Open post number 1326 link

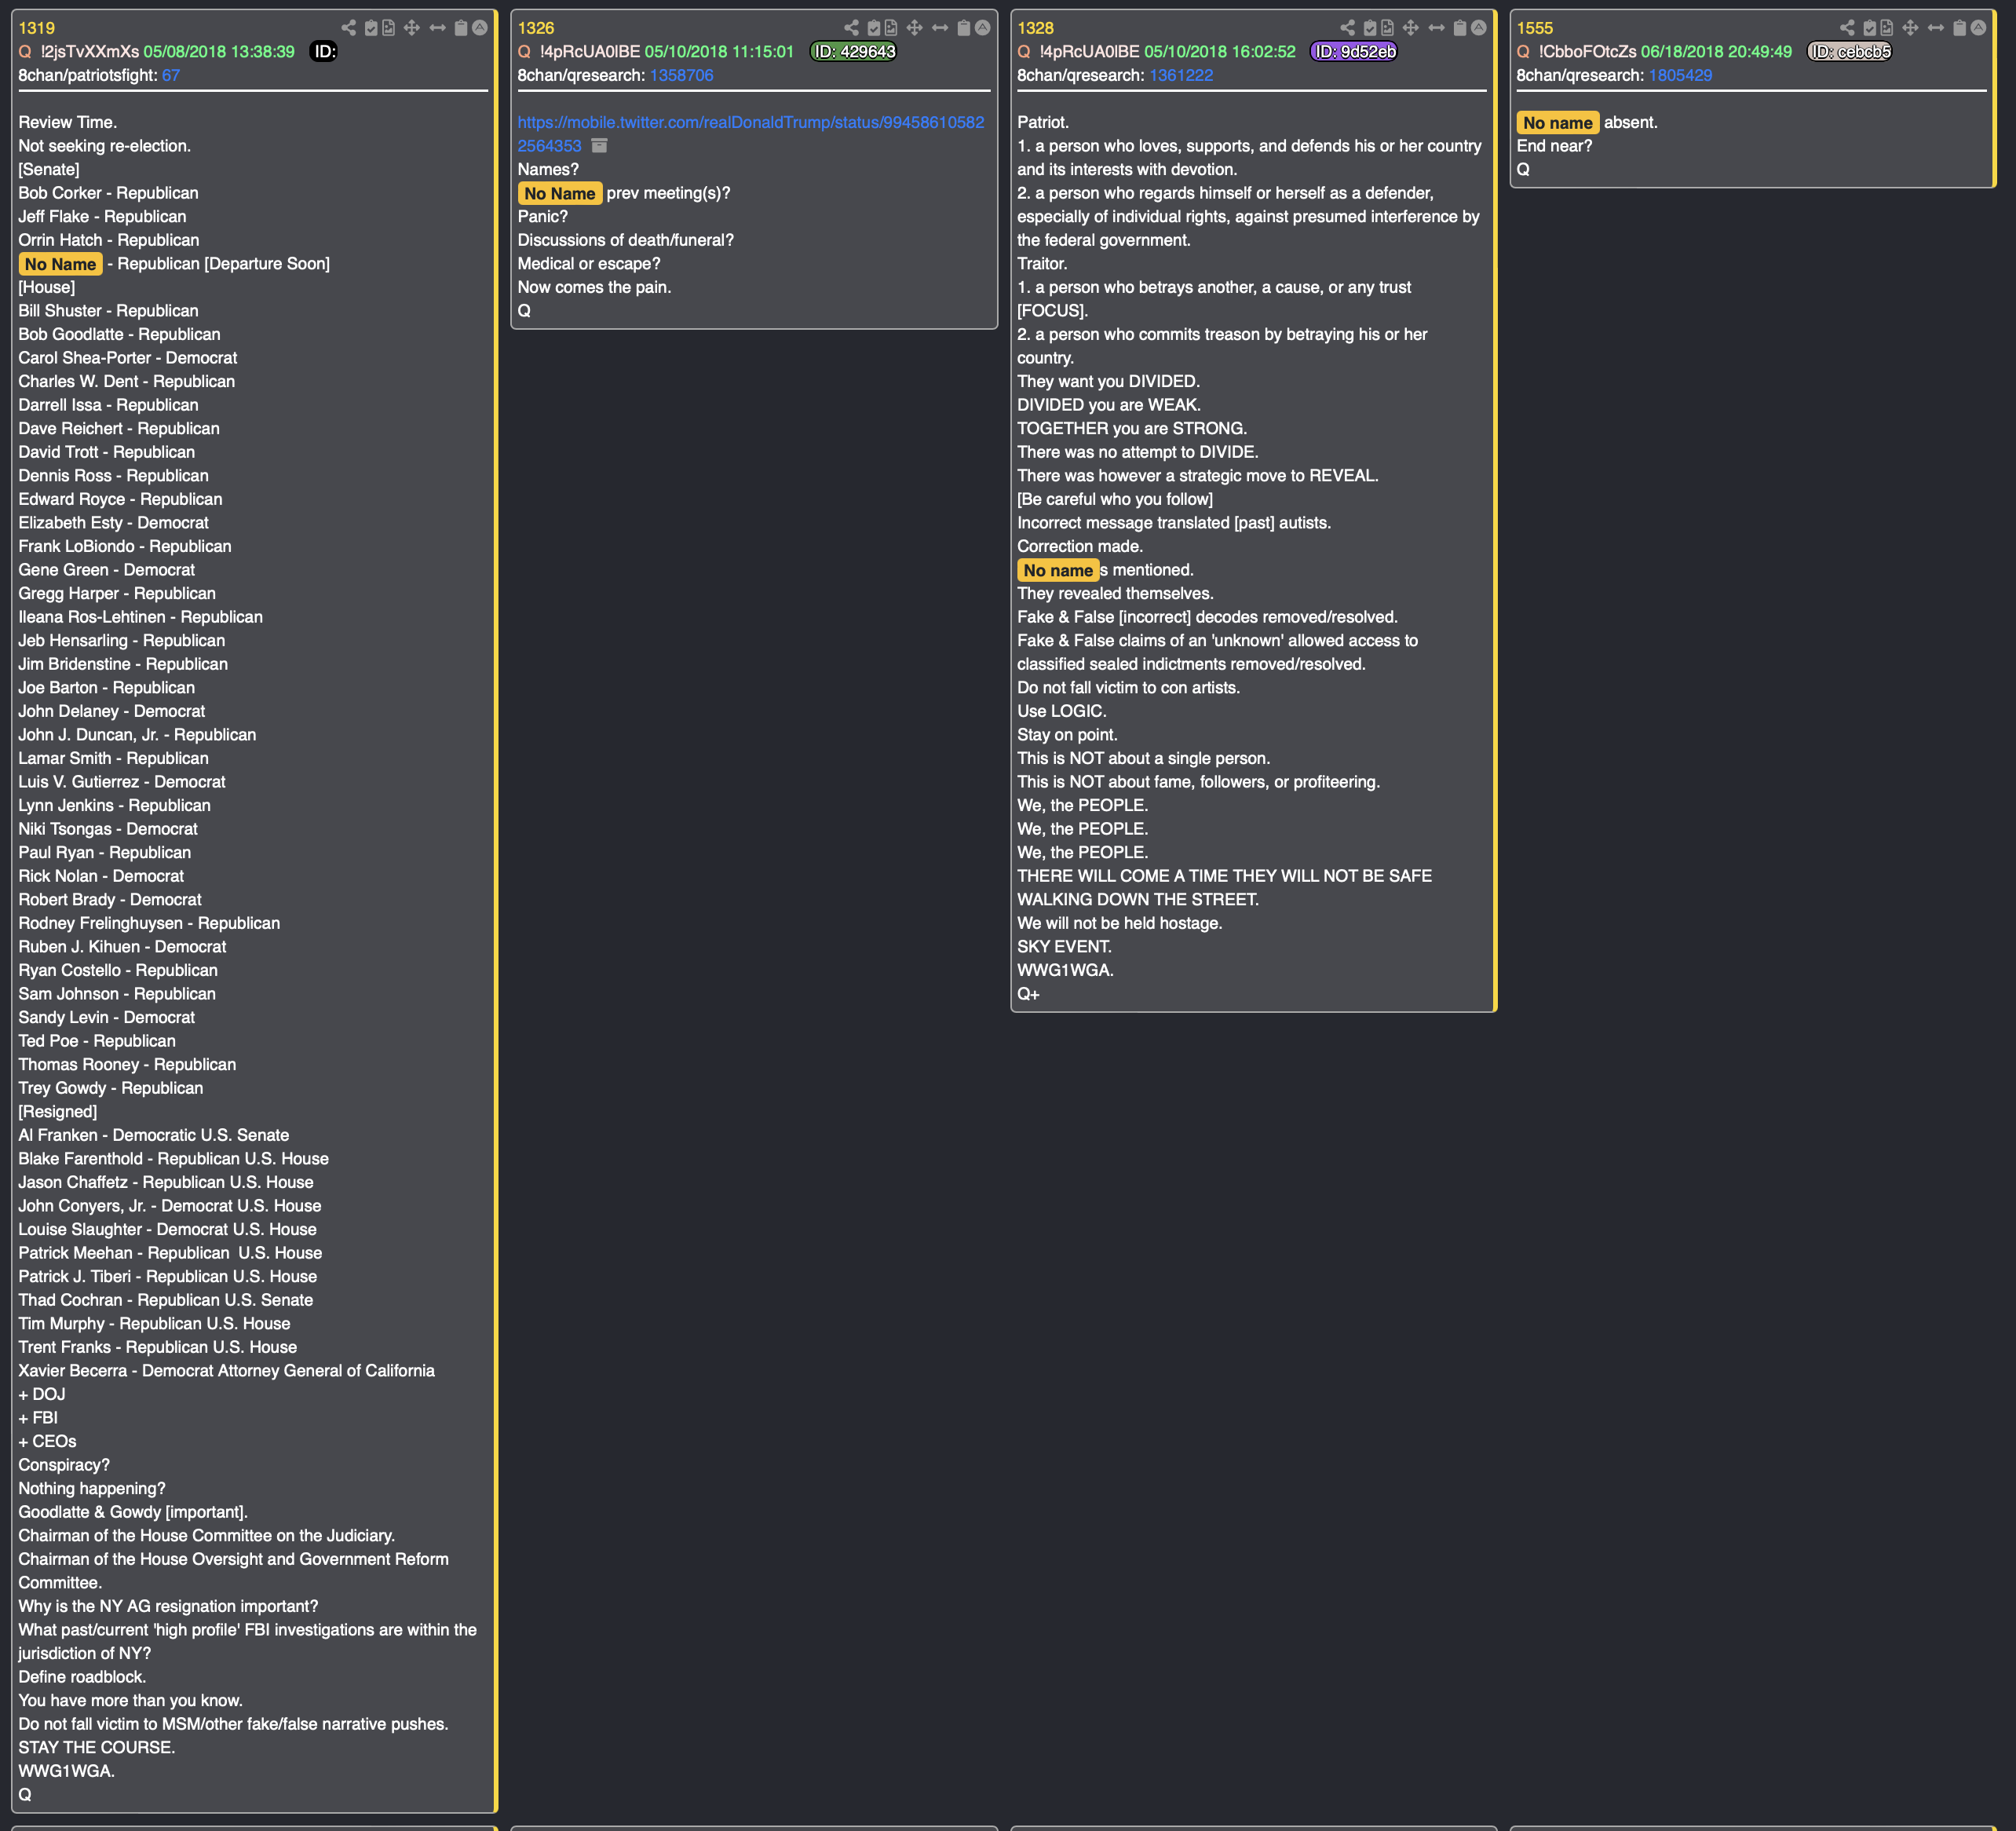[536, 28]
